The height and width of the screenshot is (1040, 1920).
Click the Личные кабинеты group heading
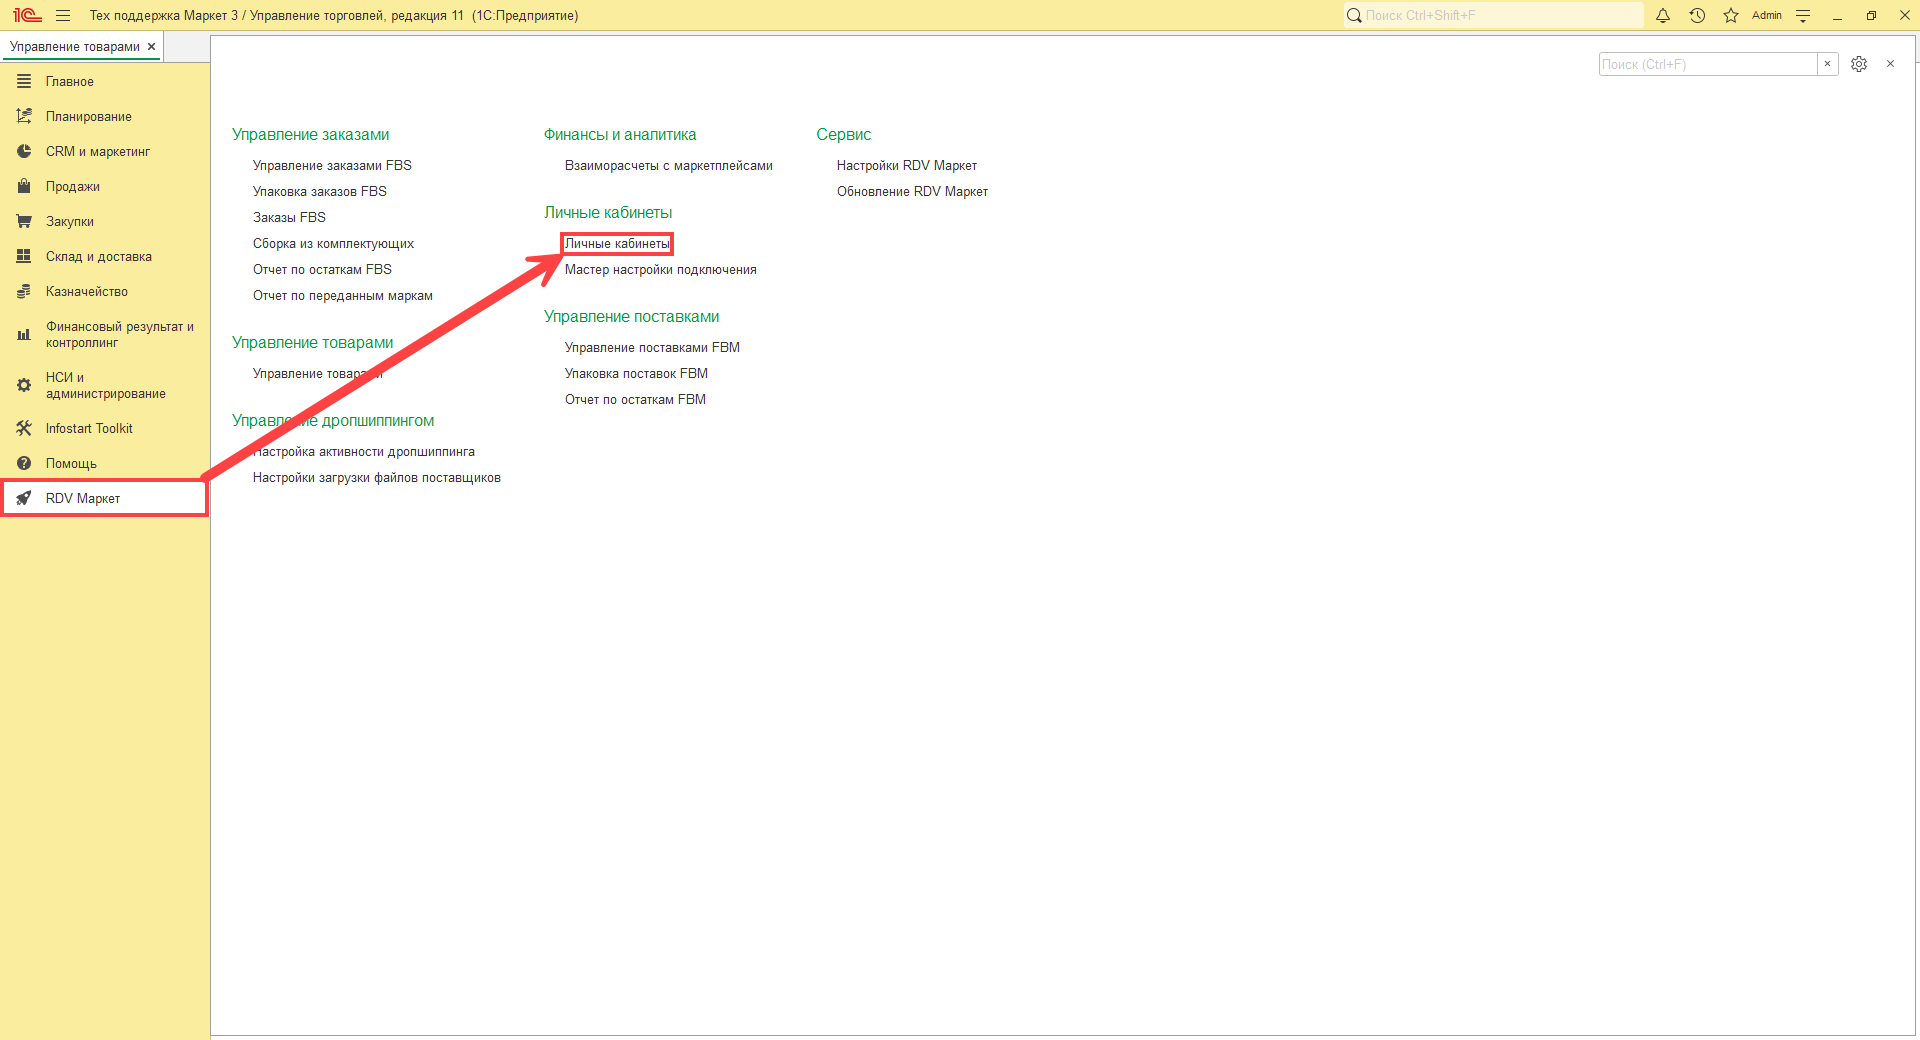pyautogui.click(x=608, y=212)
